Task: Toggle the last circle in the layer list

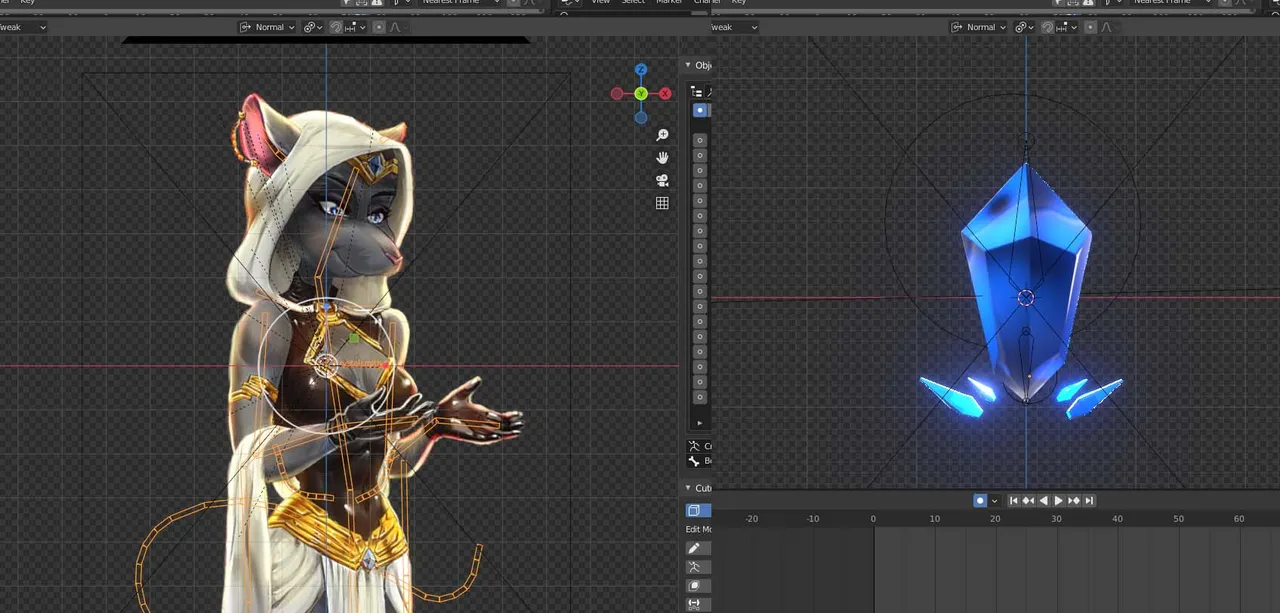Action: pos(700,397)
